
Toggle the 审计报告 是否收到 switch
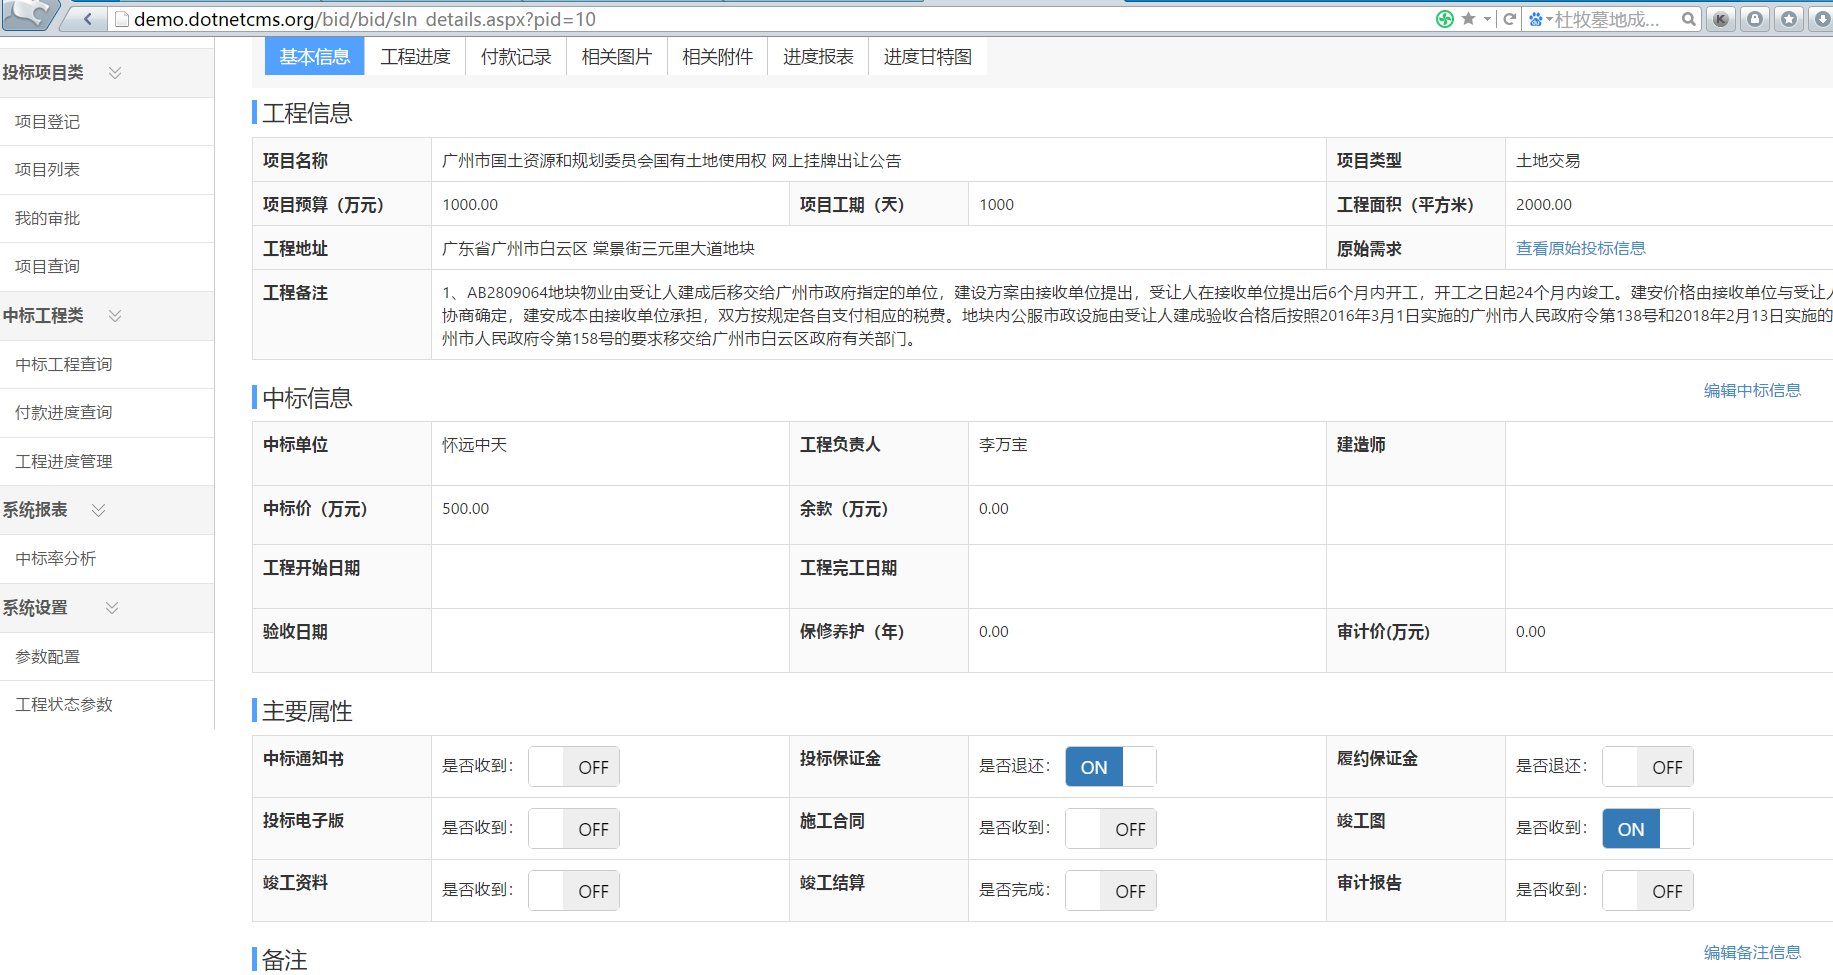[1648, 891]
